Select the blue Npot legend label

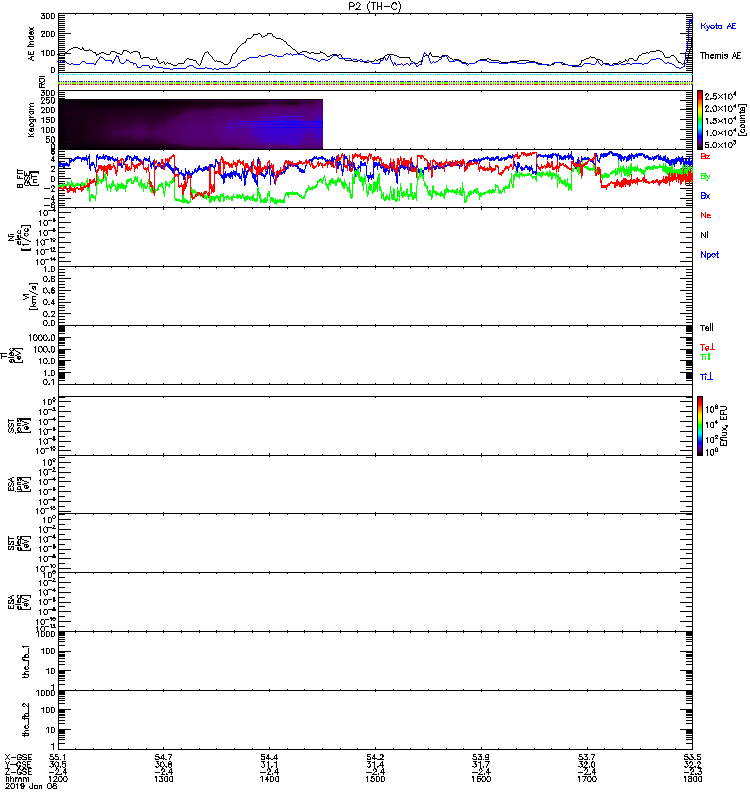tap(709, 255)
